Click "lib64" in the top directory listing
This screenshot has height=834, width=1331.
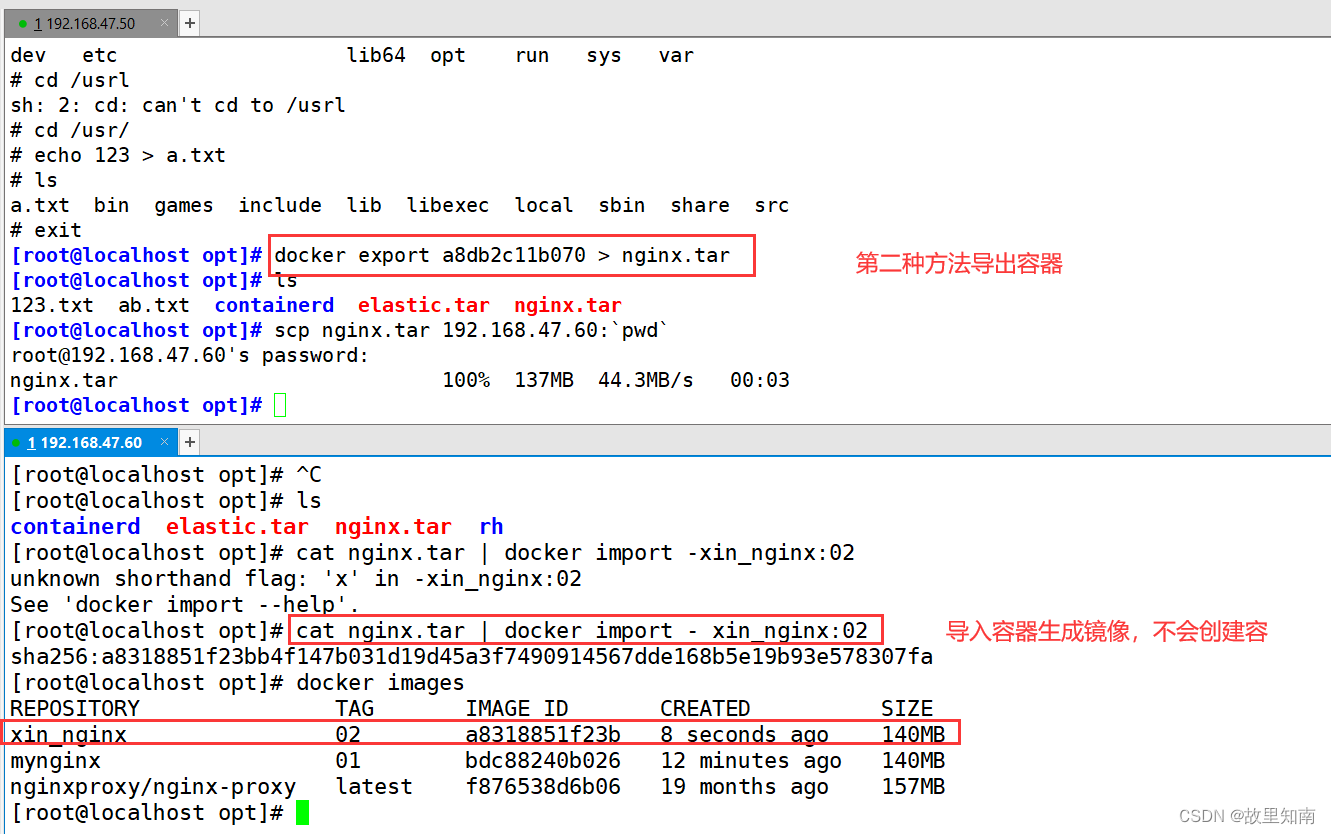pos(376,55)
